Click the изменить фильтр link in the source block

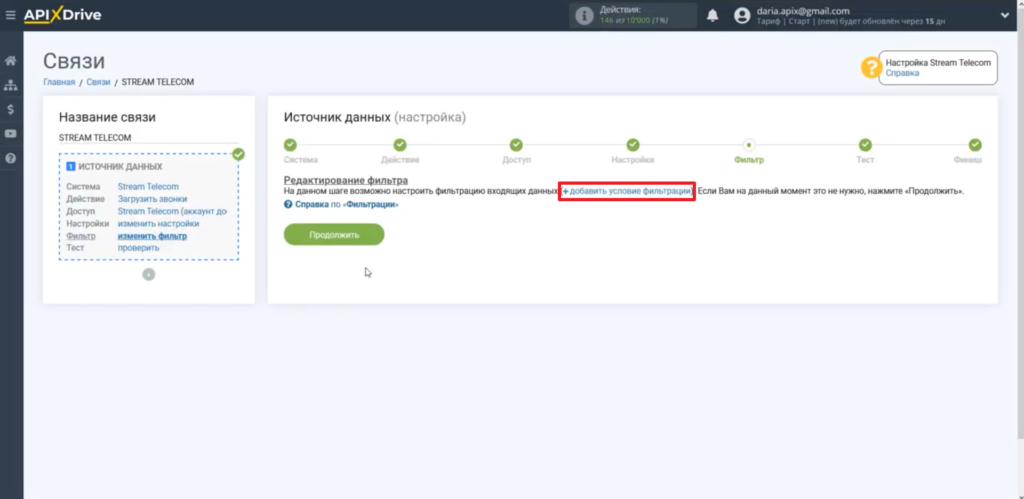click(152, 236)
